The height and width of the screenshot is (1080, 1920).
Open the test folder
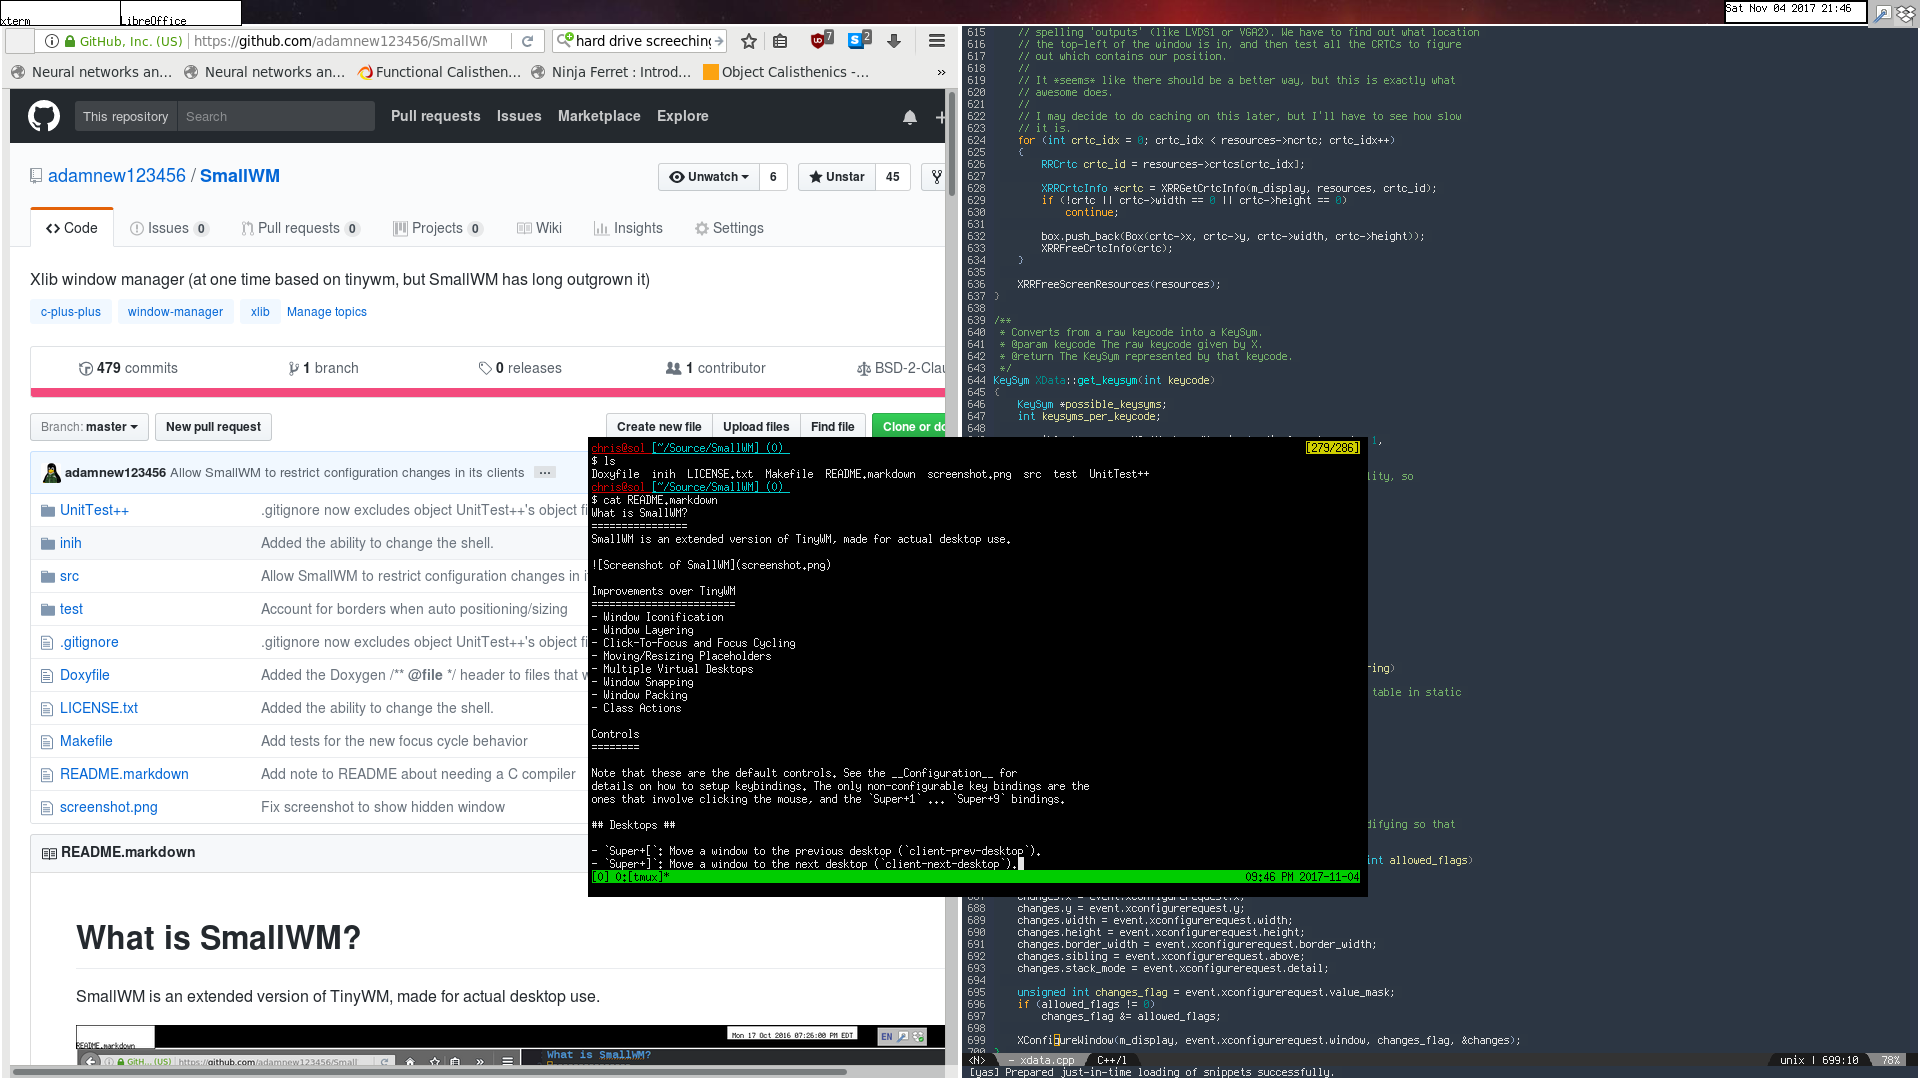pyautogui.click(x=71, y=609)
